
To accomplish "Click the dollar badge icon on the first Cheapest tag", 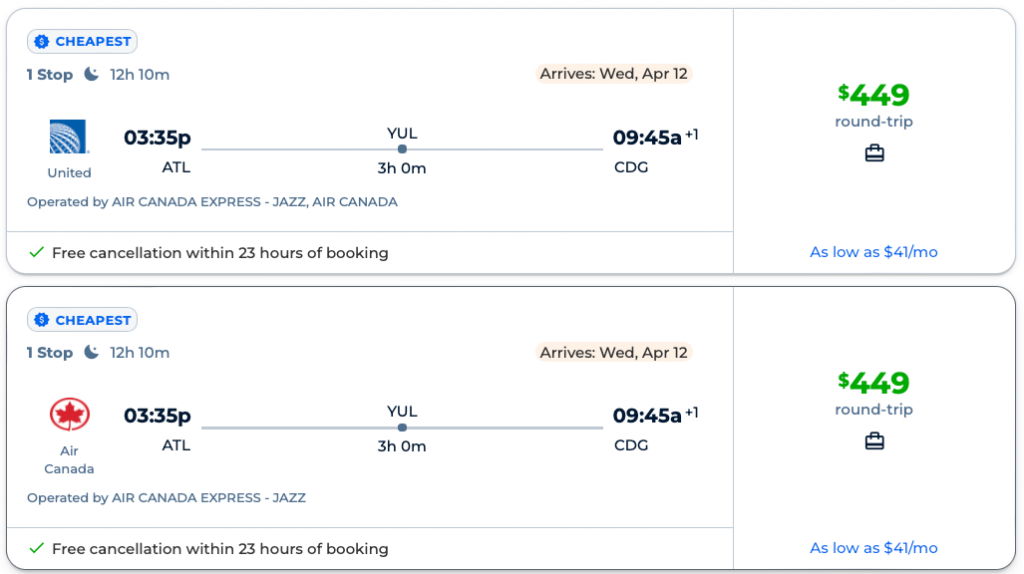I will coord(42,42).
